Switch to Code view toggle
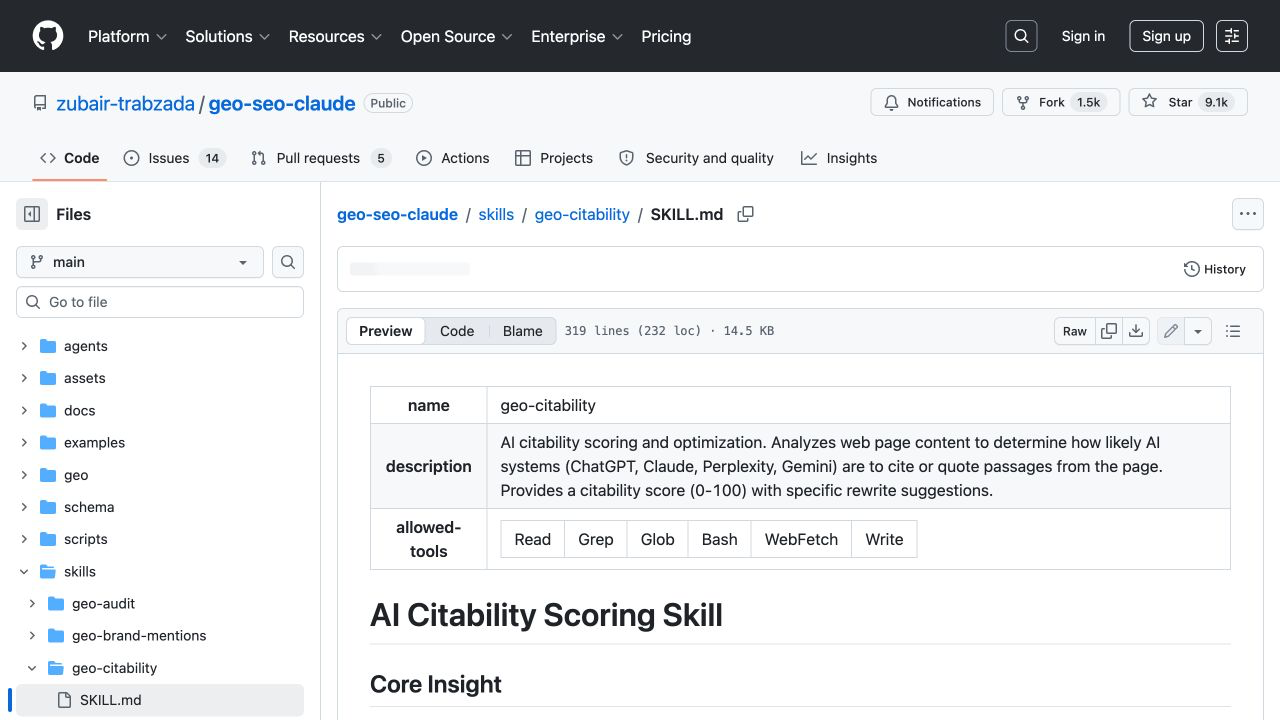This screenshot has height=720, width=1280. pyautogui.click(x=457, y=331)
